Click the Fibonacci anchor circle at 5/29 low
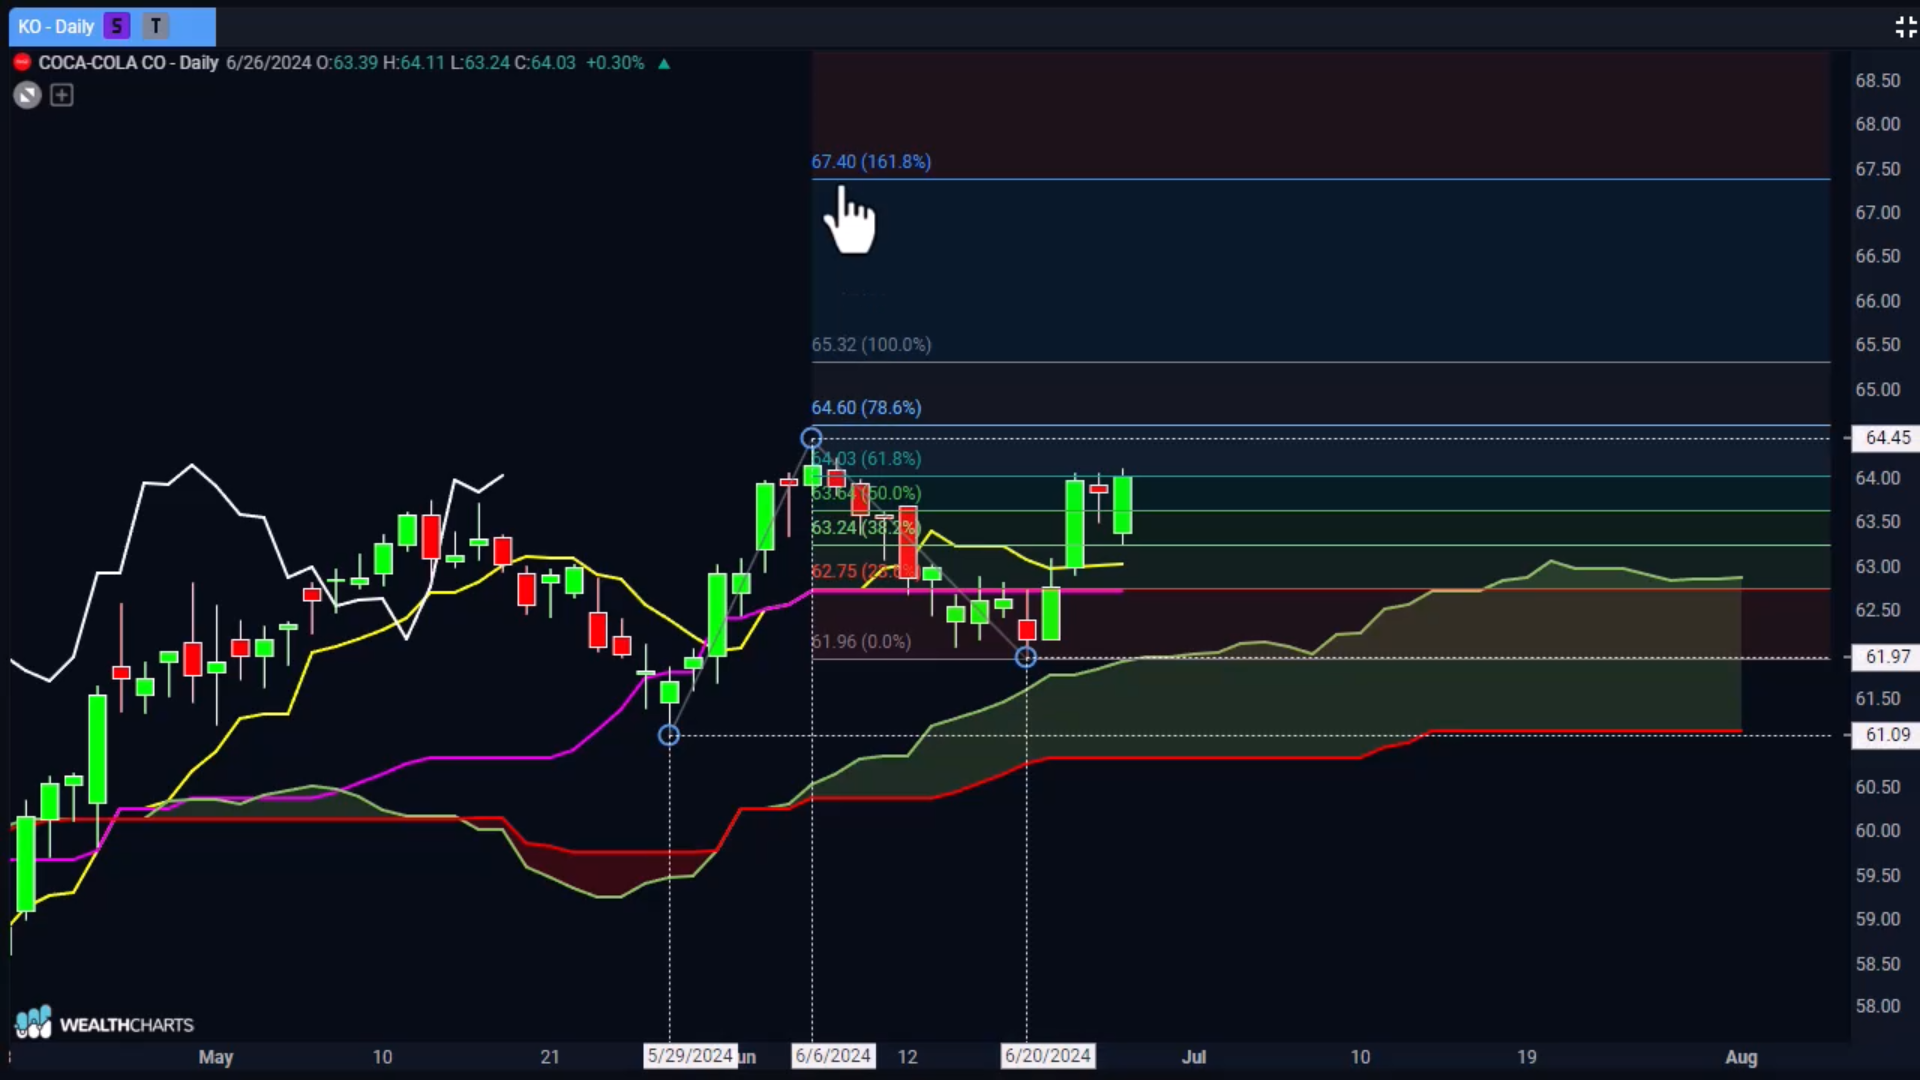Viewport: 1920px width, 1080px height. [669, 735]
